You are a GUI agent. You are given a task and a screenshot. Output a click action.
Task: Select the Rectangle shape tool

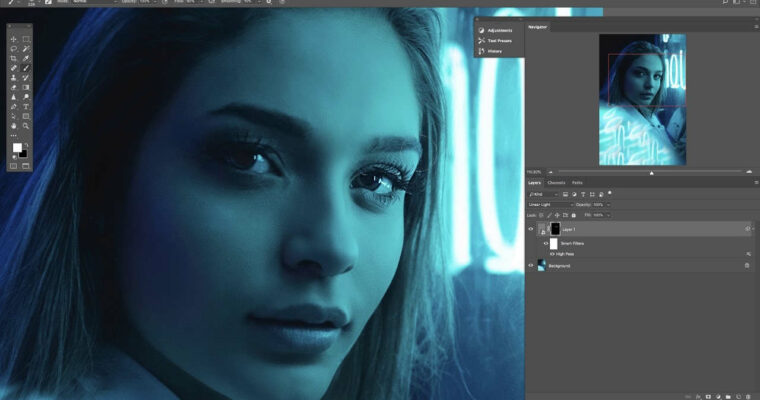tap(26, 116)
